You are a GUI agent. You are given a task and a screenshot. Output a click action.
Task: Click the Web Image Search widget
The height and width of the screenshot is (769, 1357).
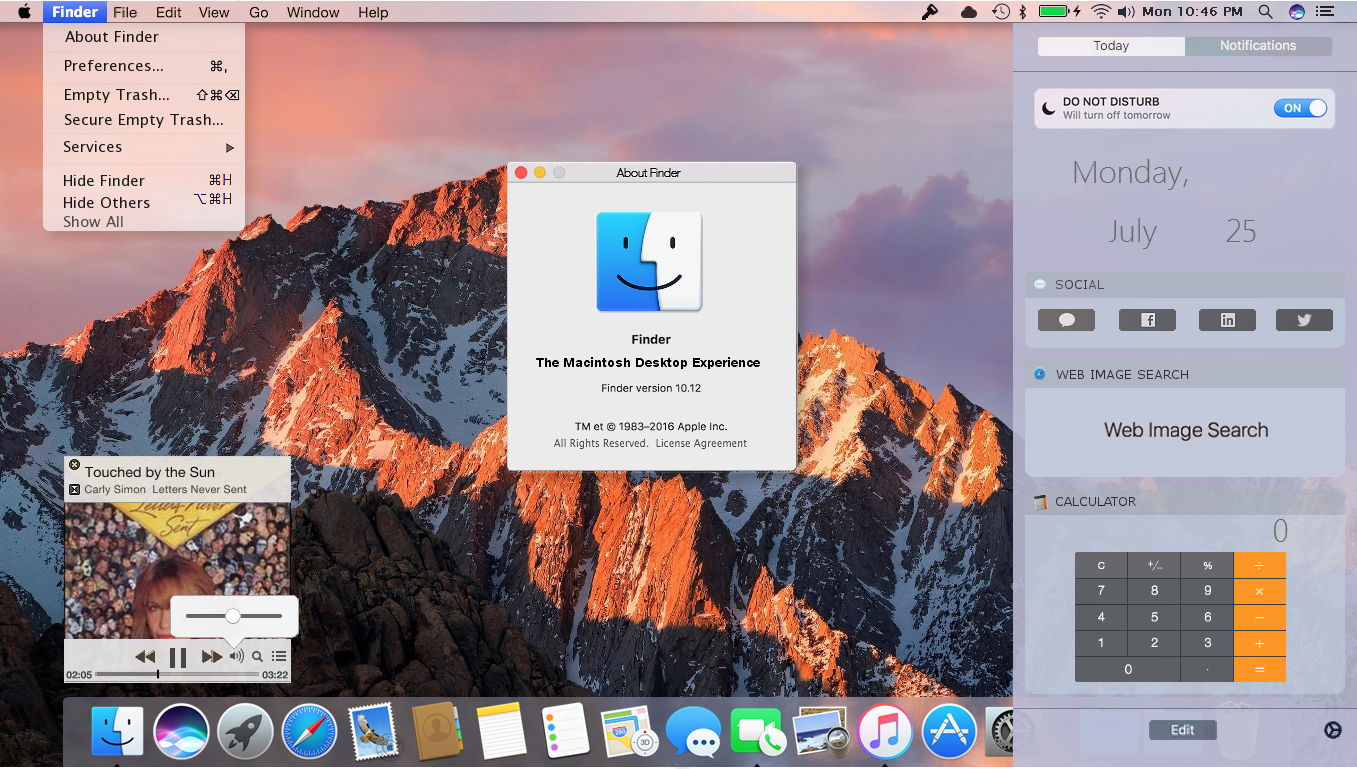pyautogui.click(x=1185, y=431)
